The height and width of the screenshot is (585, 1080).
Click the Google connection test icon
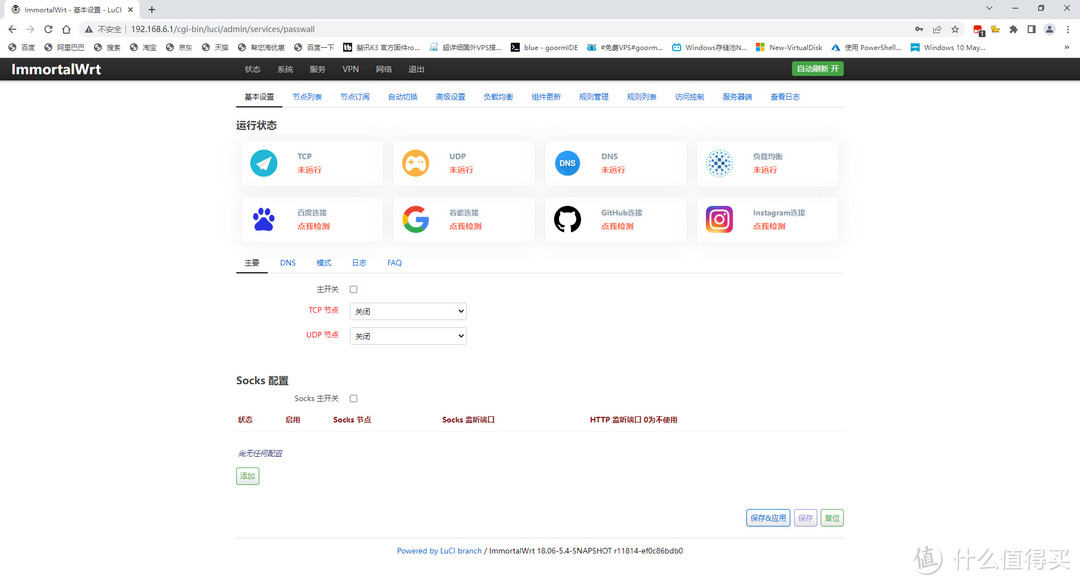pos(416,219)
